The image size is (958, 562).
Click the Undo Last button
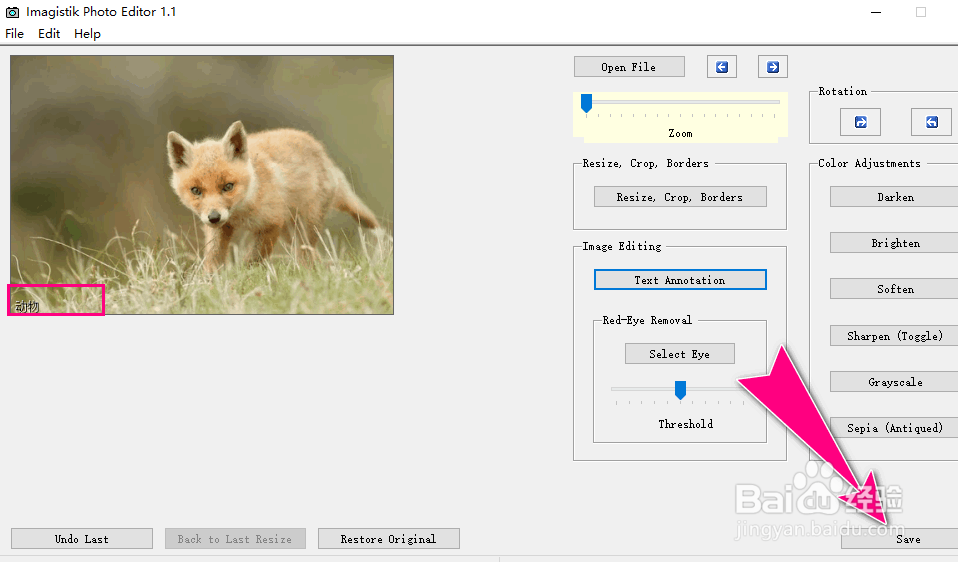pyautogui.click(x=82, y=539)
